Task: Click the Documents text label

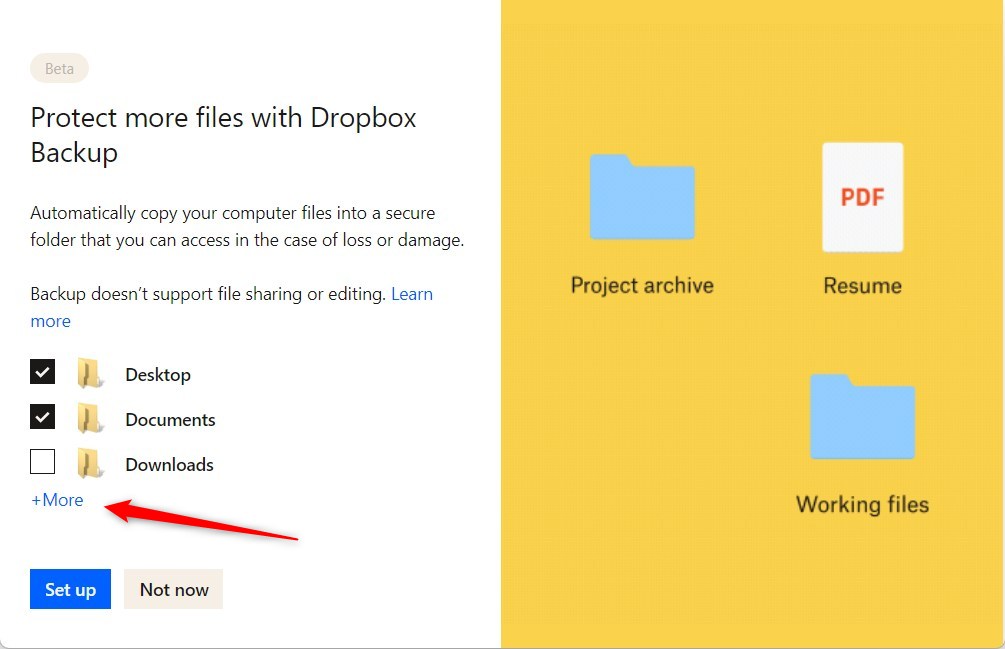Action: click(x=170, y=419)
